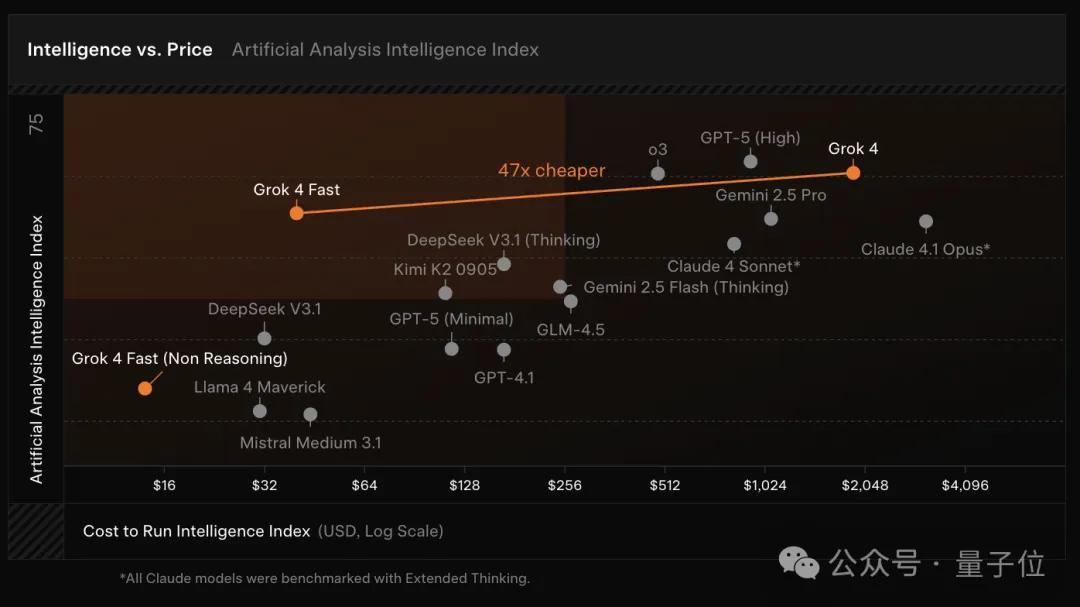1080x607 pixels.
Task: Click the Llama 4 Maverick data point
Action: point(260,411)
